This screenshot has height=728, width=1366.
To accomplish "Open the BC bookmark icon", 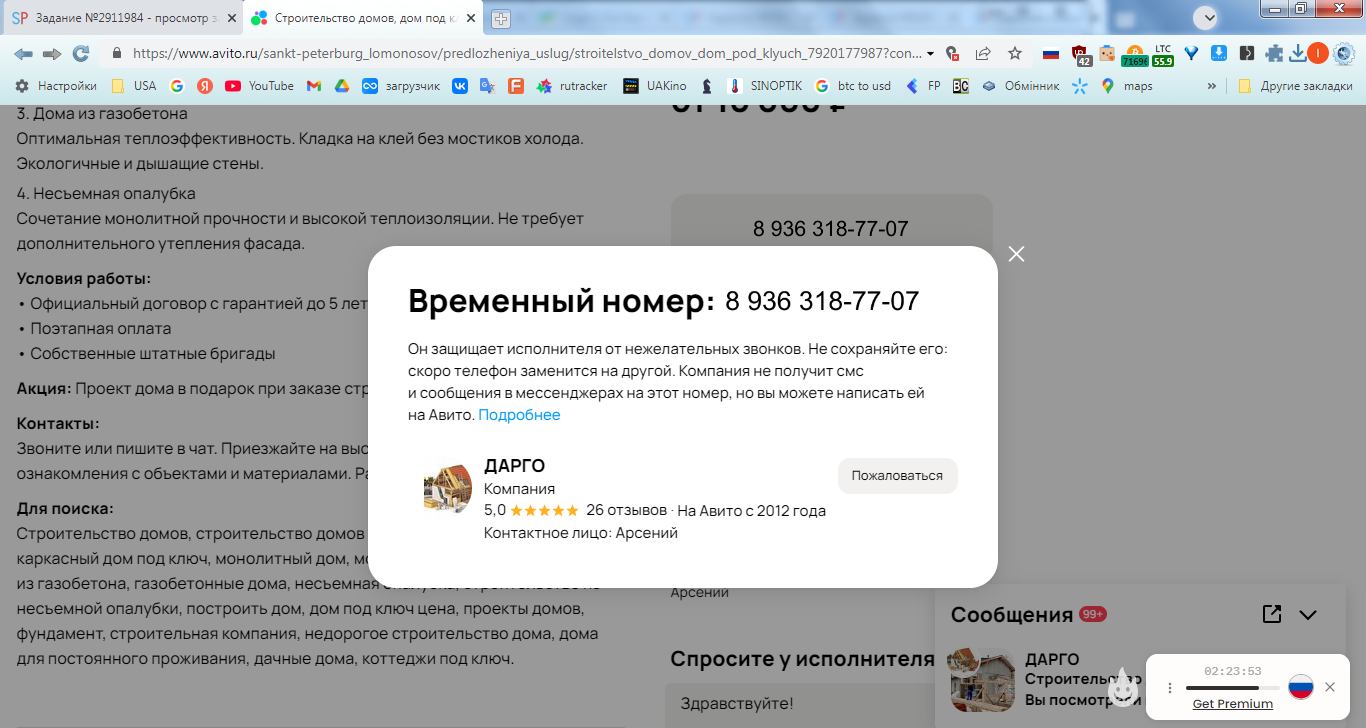I will coord(960,86).
